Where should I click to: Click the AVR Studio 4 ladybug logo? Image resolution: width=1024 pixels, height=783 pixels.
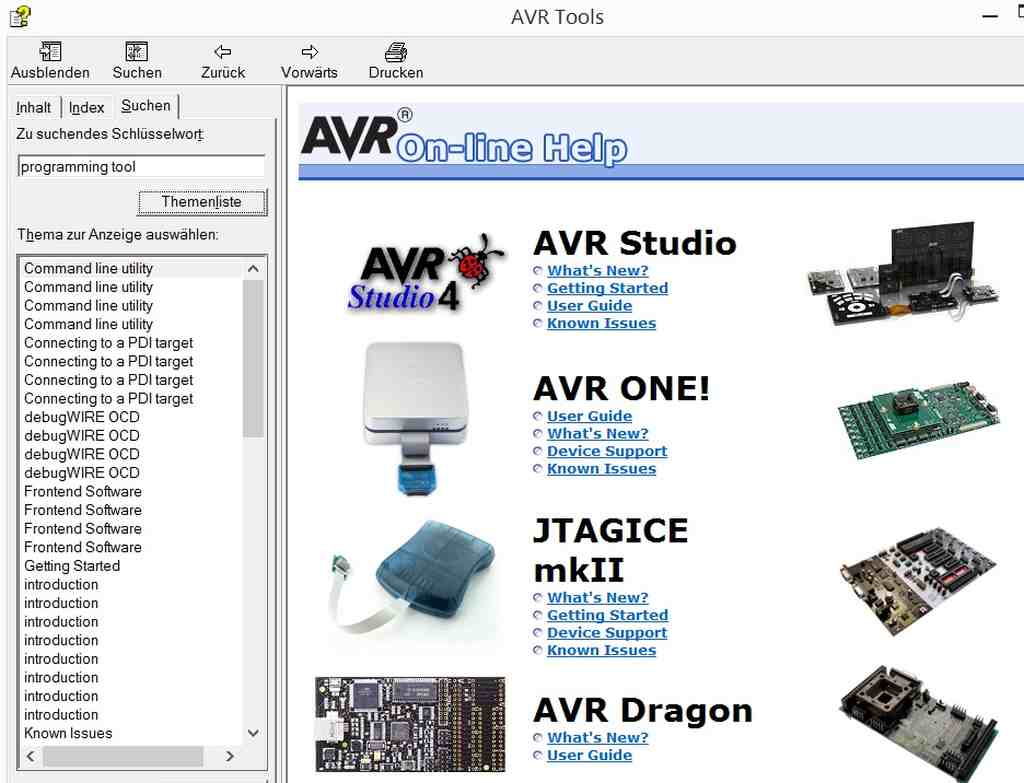(x=425, y=274)
